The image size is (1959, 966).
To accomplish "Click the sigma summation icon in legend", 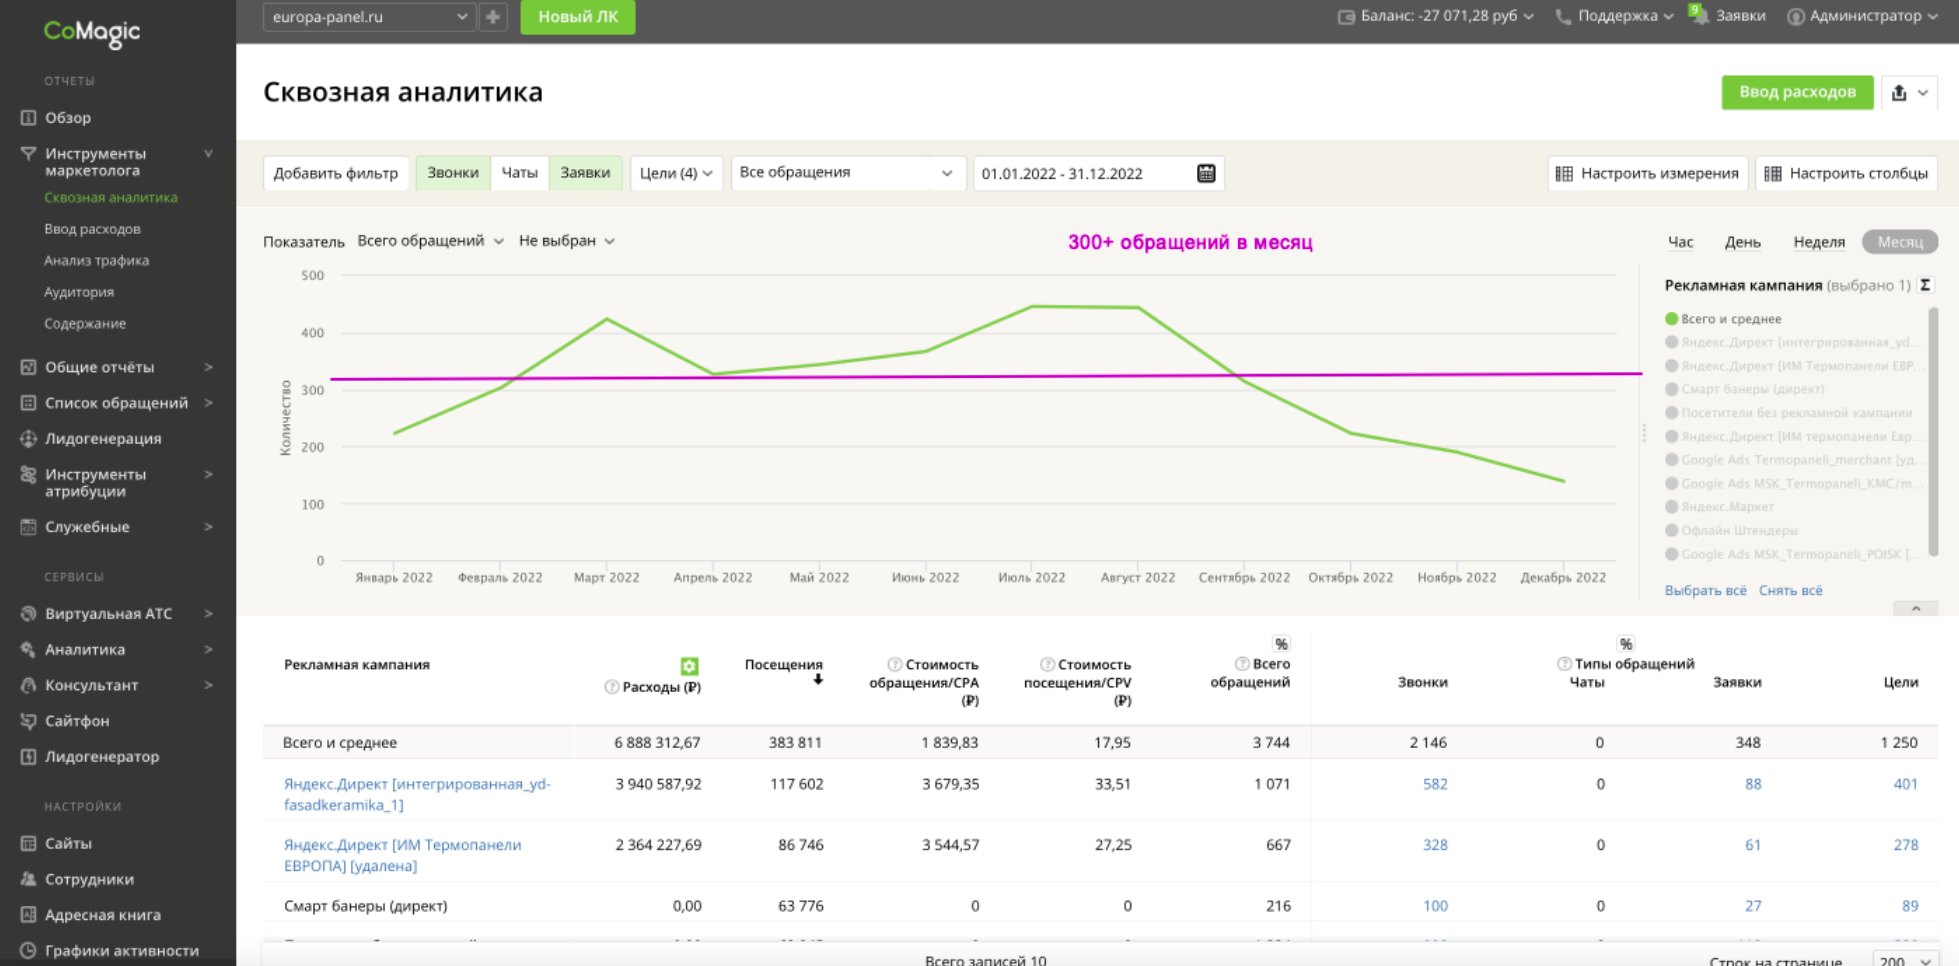I will pos(1925,285).
